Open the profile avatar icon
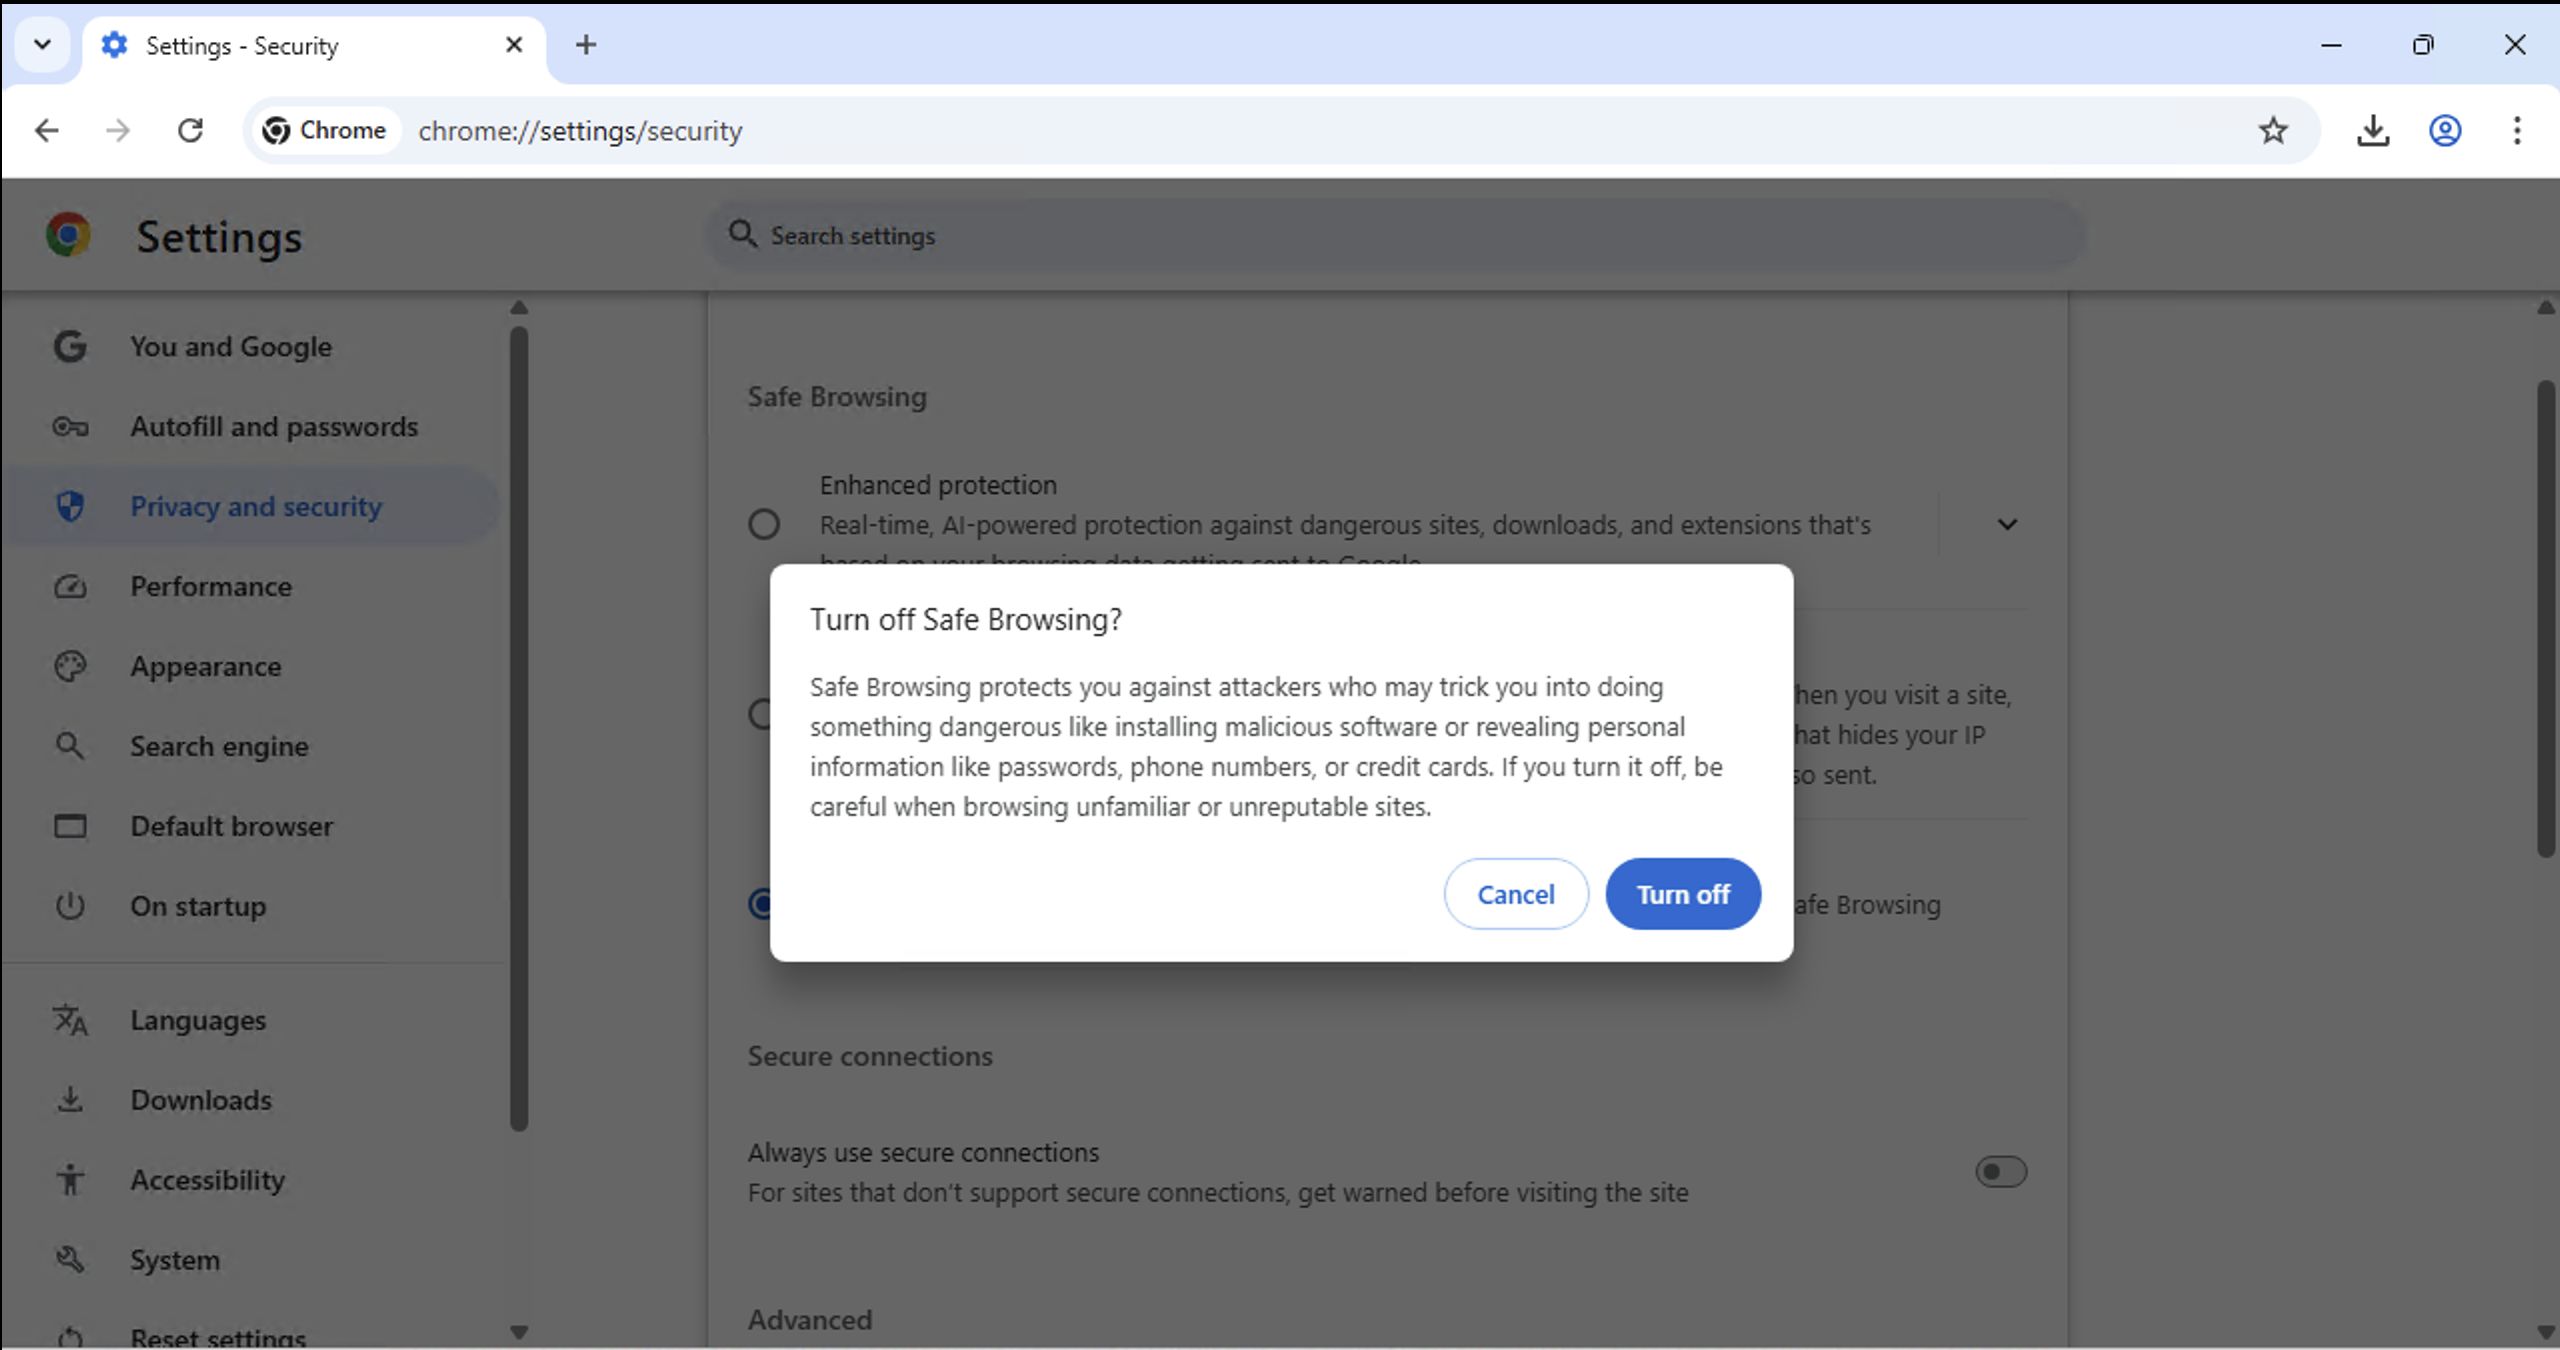Screen dimensions: 2560x1350 coord(2445,131)
